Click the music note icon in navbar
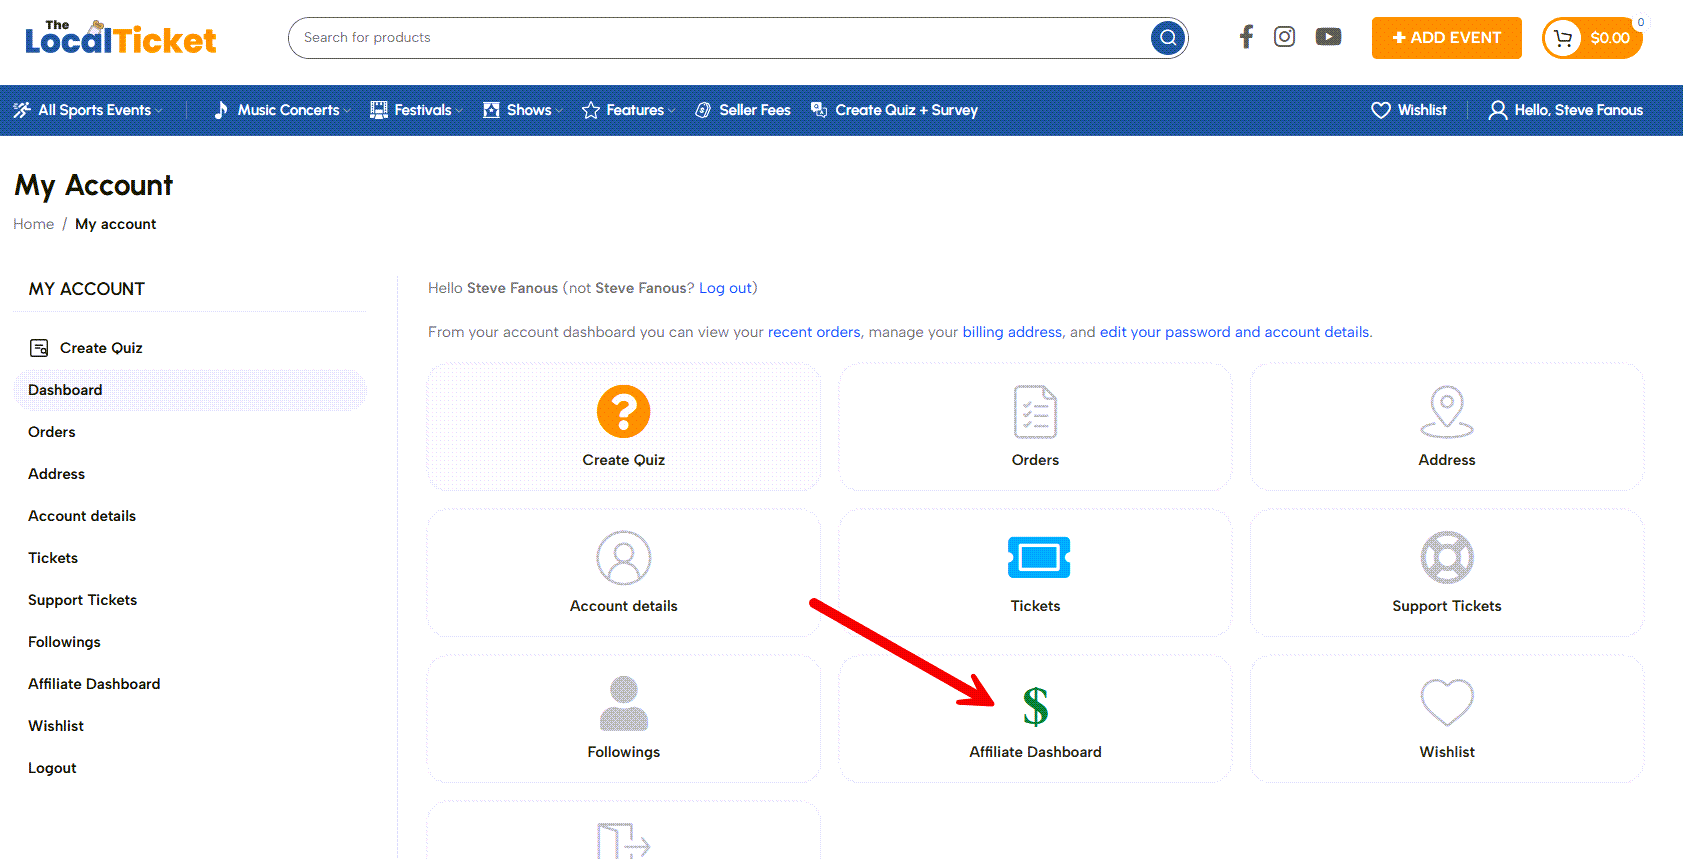 coord(221,110)
